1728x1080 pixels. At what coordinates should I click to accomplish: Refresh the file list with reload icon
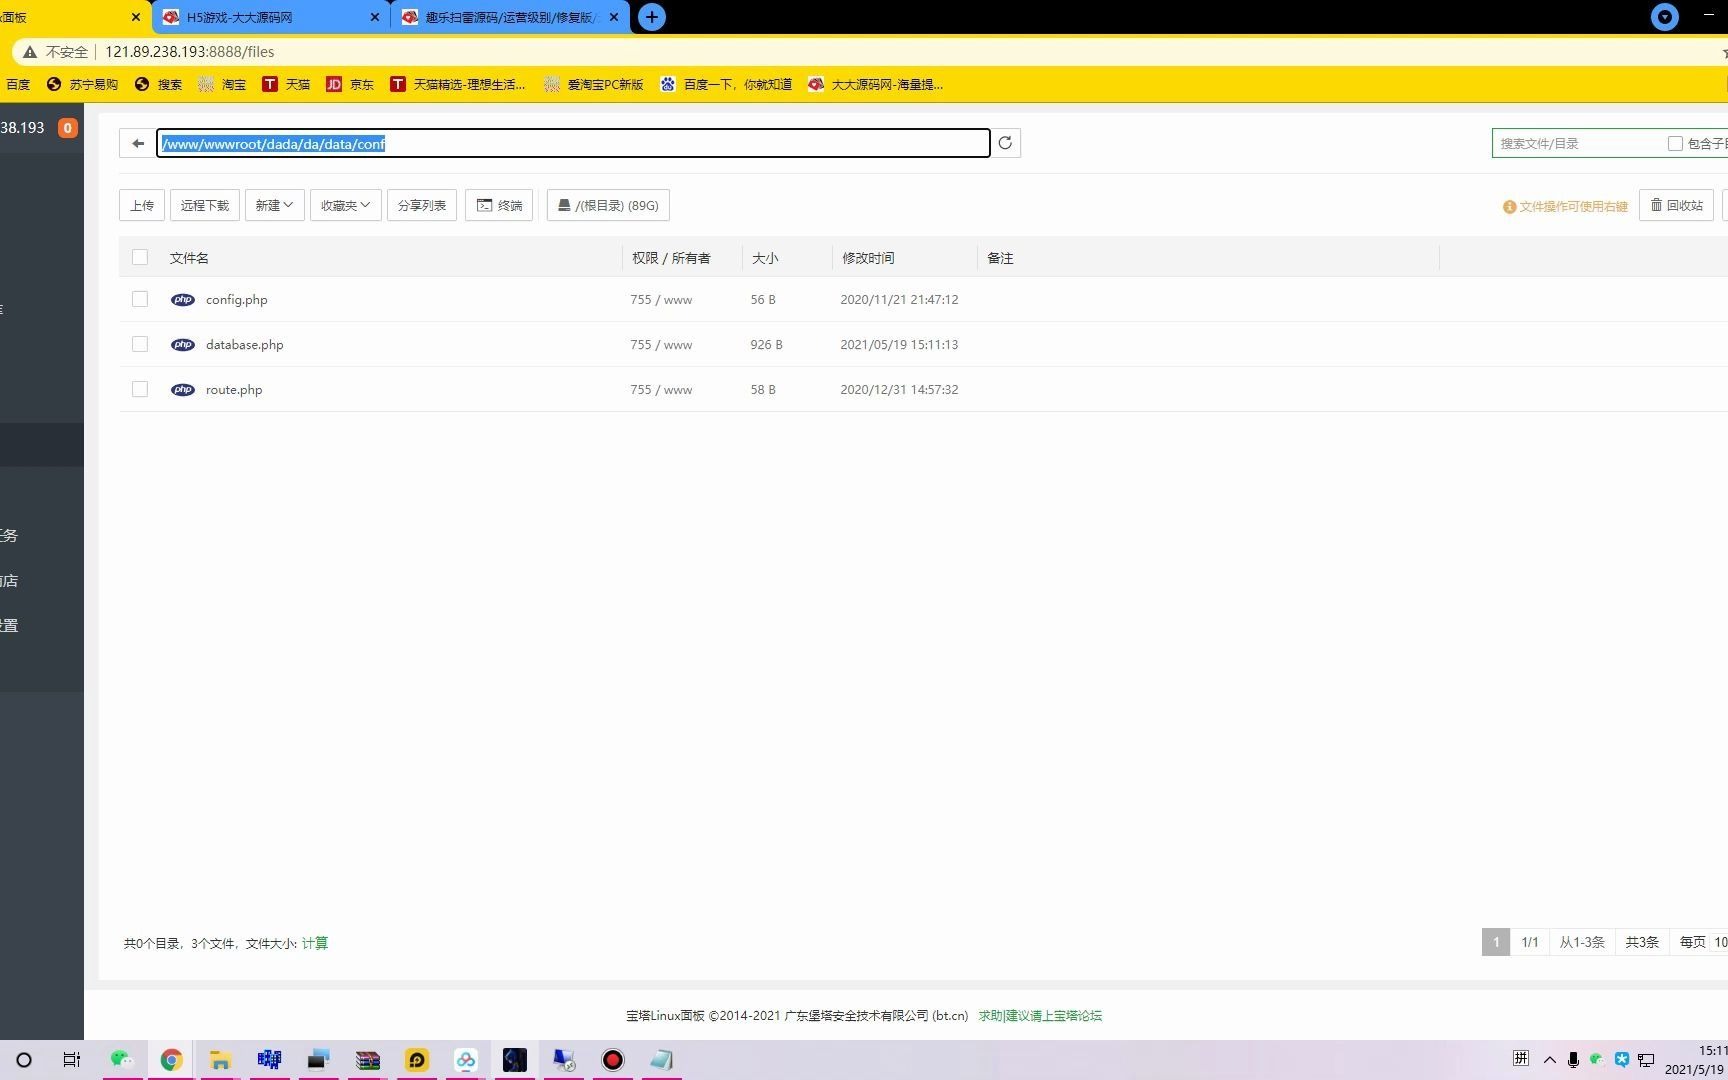tap(1005, 143)
